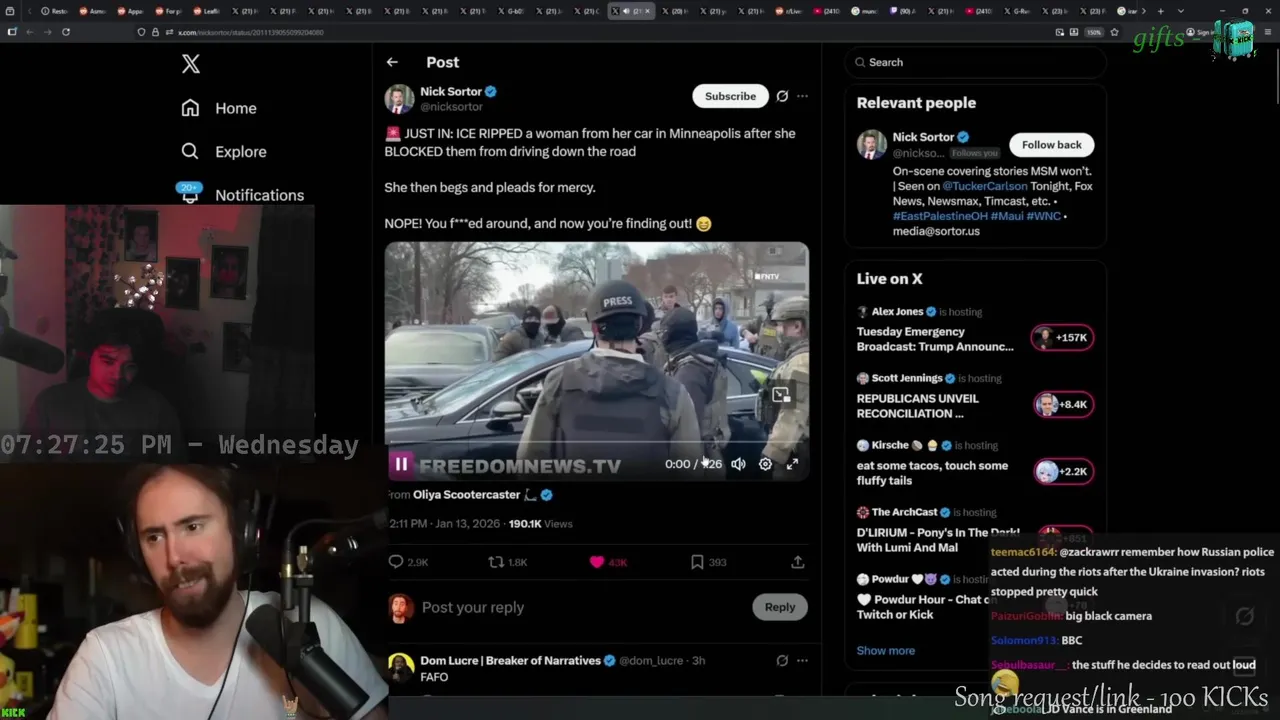Open The ArchCast D'LIRIUM broadcast
Viewport: 1280px width, 720px height.
click(938, 540)
